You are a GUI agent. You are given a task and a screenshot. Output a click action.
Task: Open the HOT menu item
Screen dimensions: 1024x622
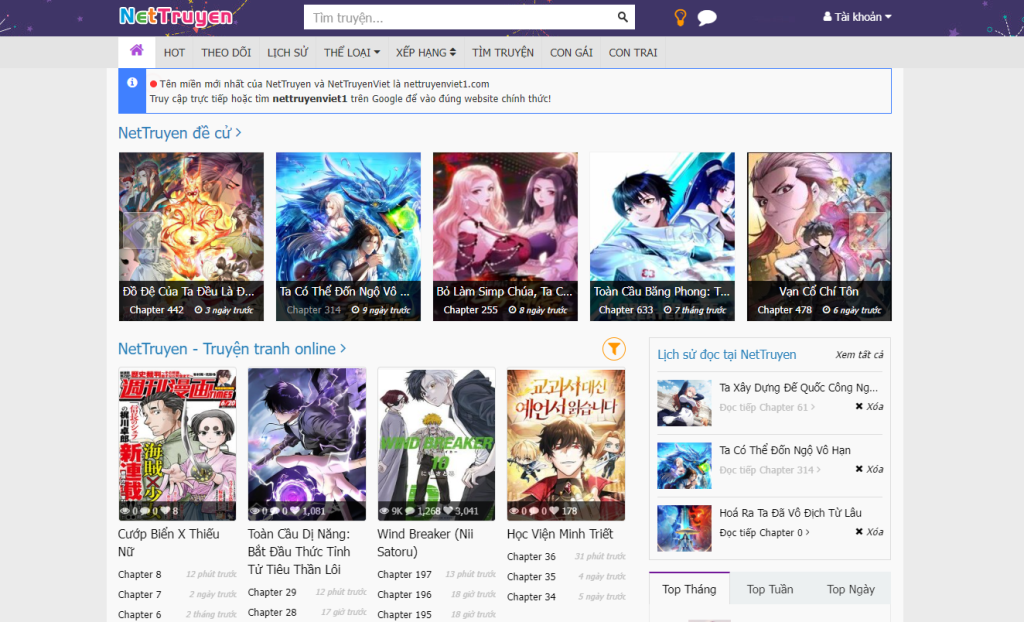pos(174,52)
